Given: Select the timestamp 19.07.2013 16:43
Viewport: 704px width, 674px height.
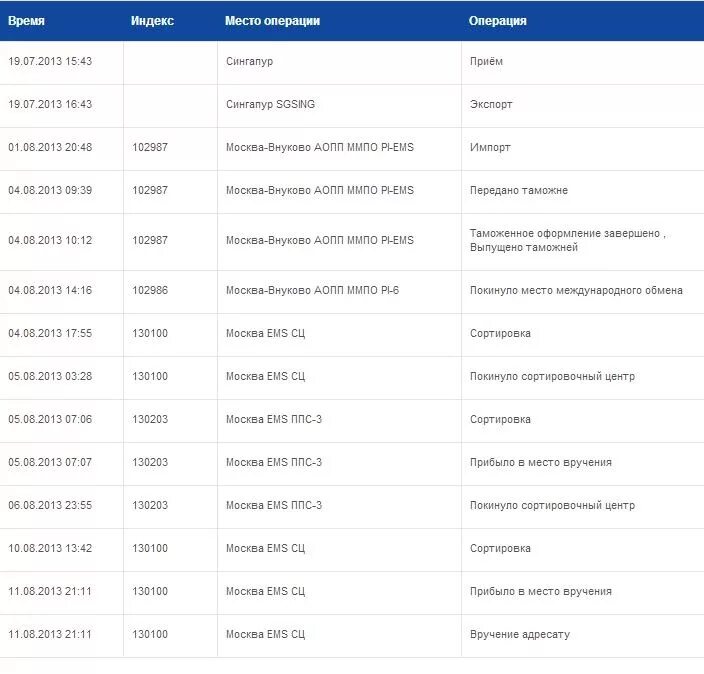Looking at the screenshot, I should click(x=50, y=104).
